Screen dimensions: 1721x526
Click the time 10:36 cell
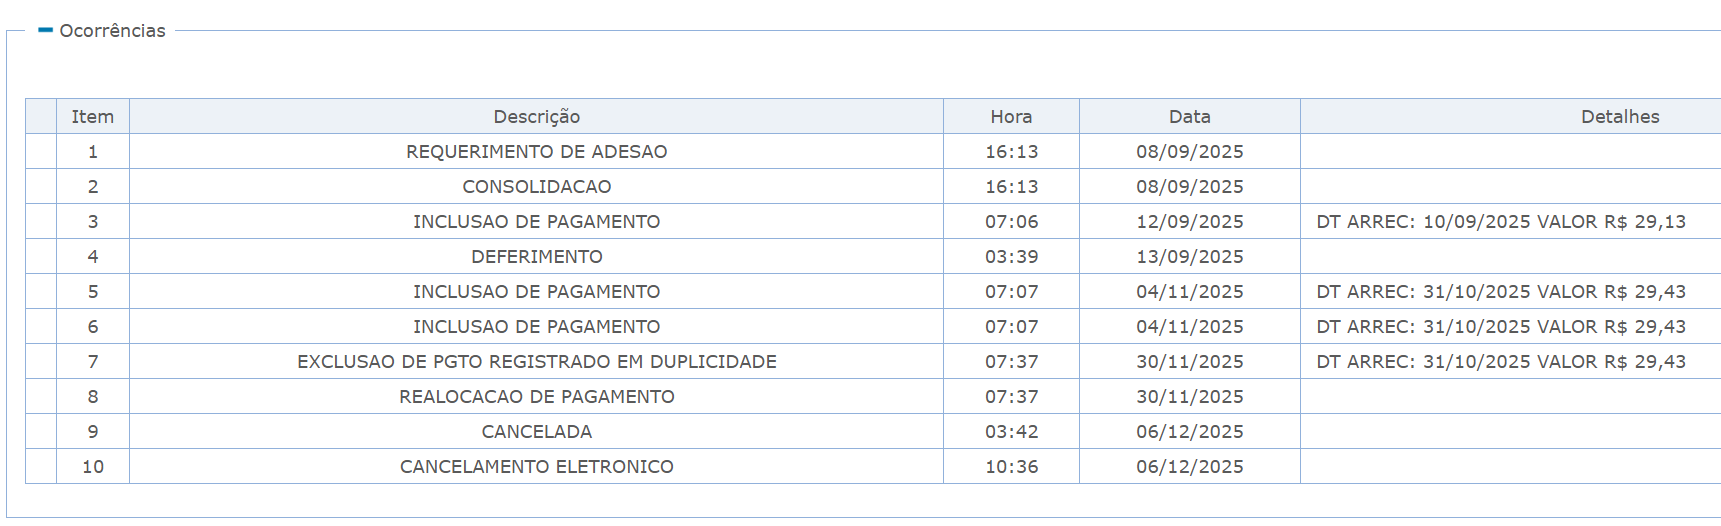1011,466
